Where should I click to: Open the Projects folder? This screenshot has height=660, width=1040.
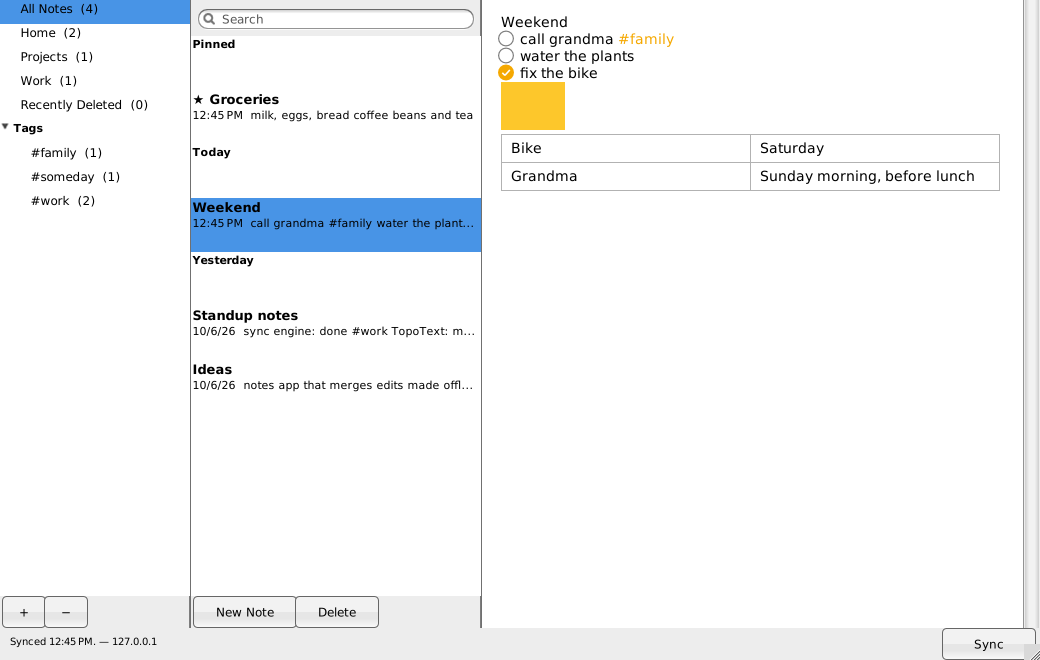(95, 56)
